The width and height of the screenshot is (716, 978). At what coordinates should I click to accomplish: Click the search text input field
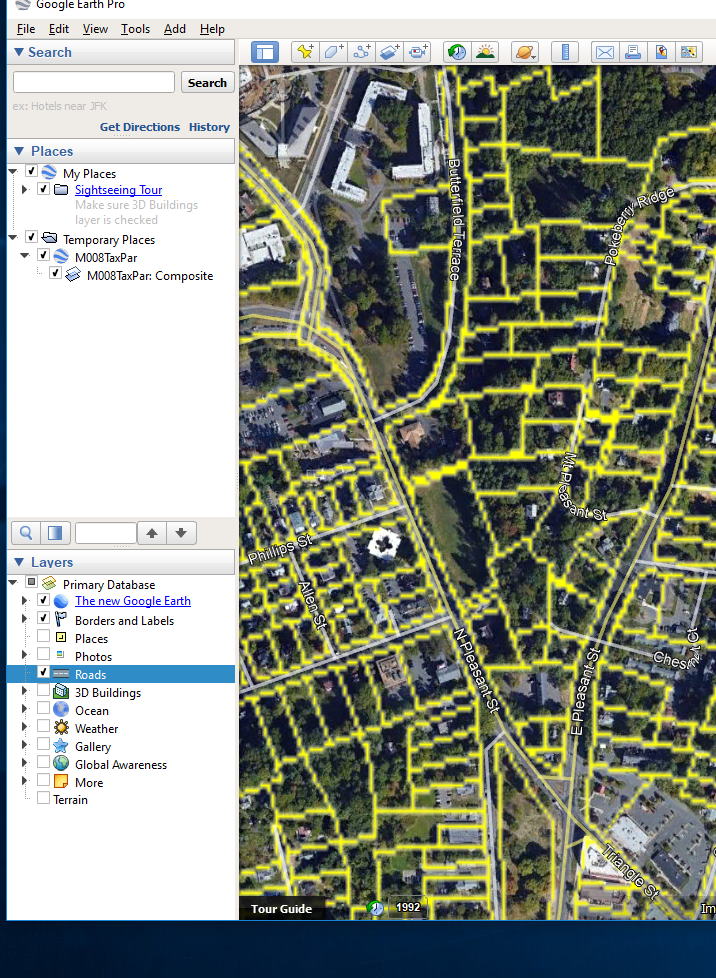94,82
